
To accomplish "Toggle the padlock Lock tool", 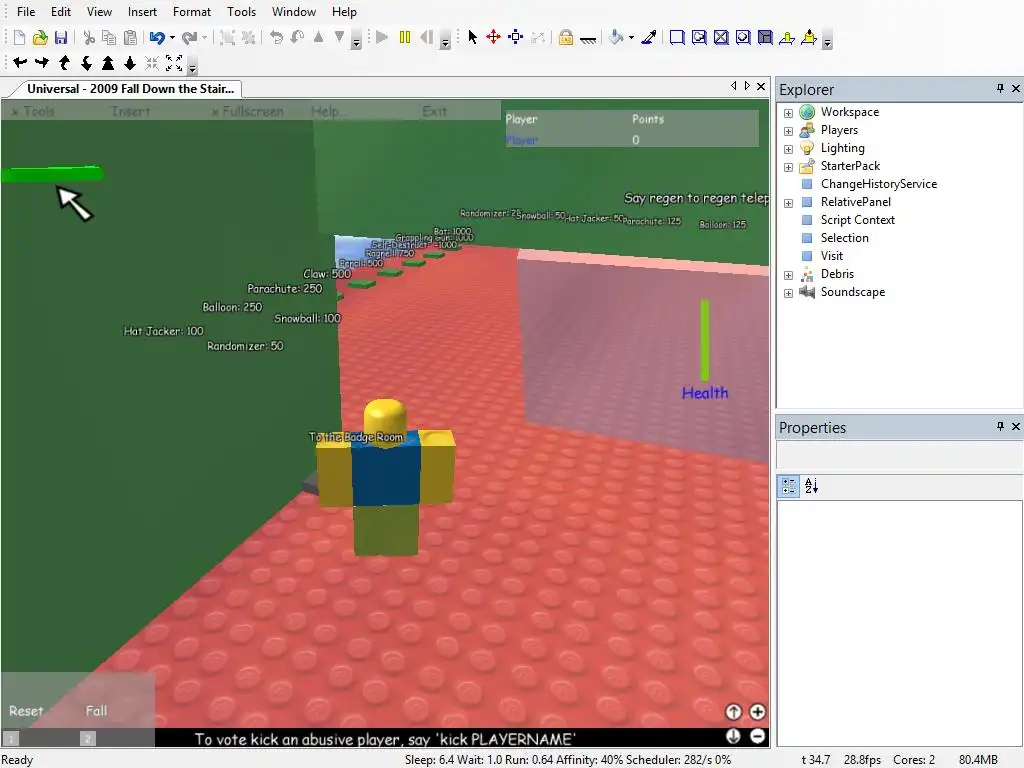I will click(566, 37).
